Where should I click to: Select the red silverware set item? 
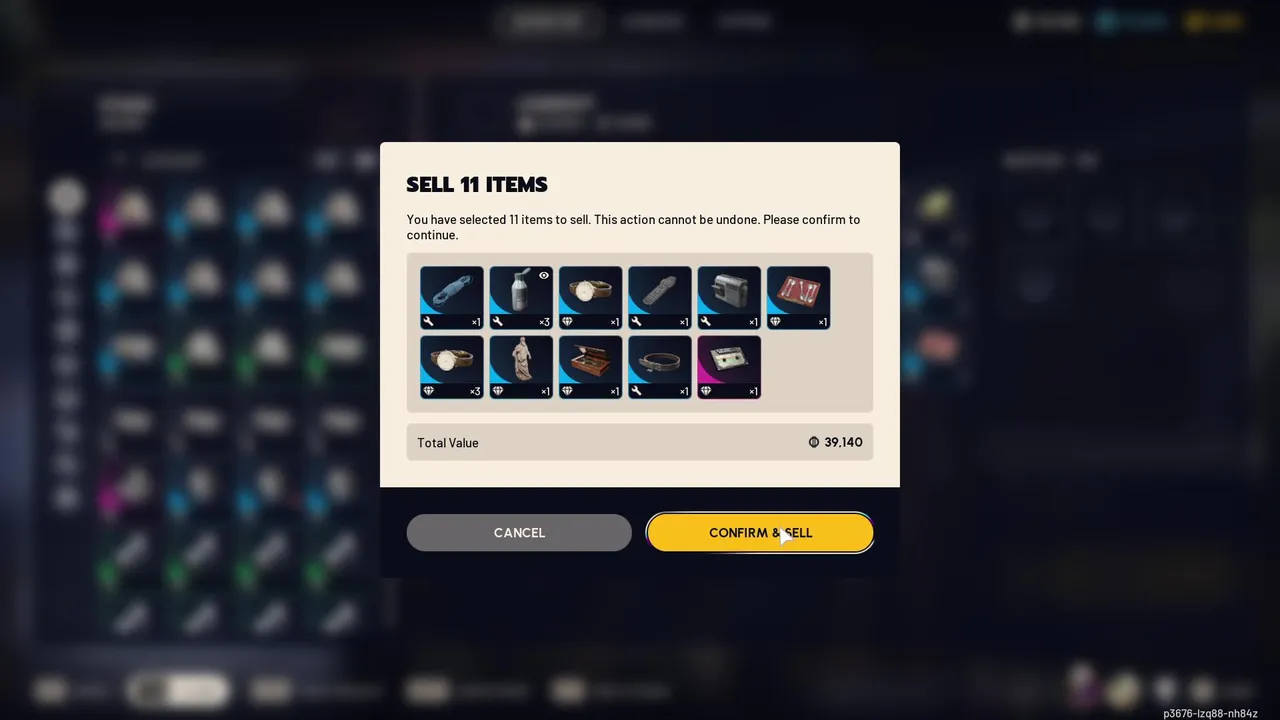click(x=798, y=297)
